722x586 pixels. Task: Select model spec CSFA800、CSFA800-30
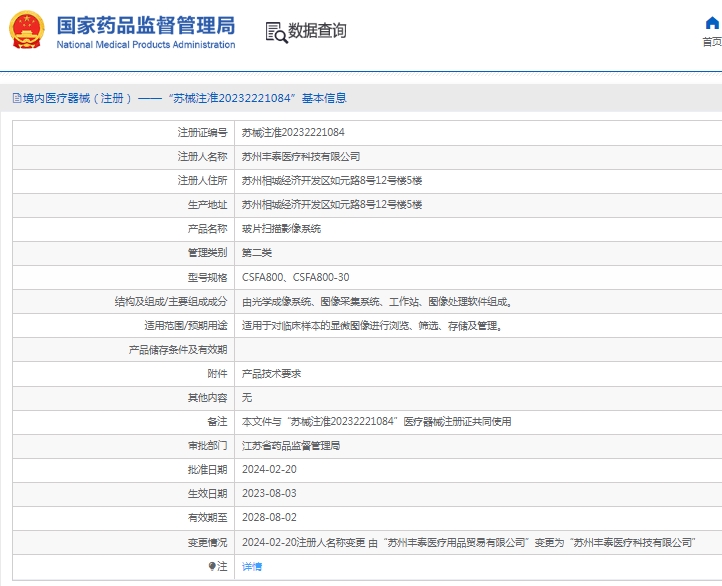(x=295, y=277)
